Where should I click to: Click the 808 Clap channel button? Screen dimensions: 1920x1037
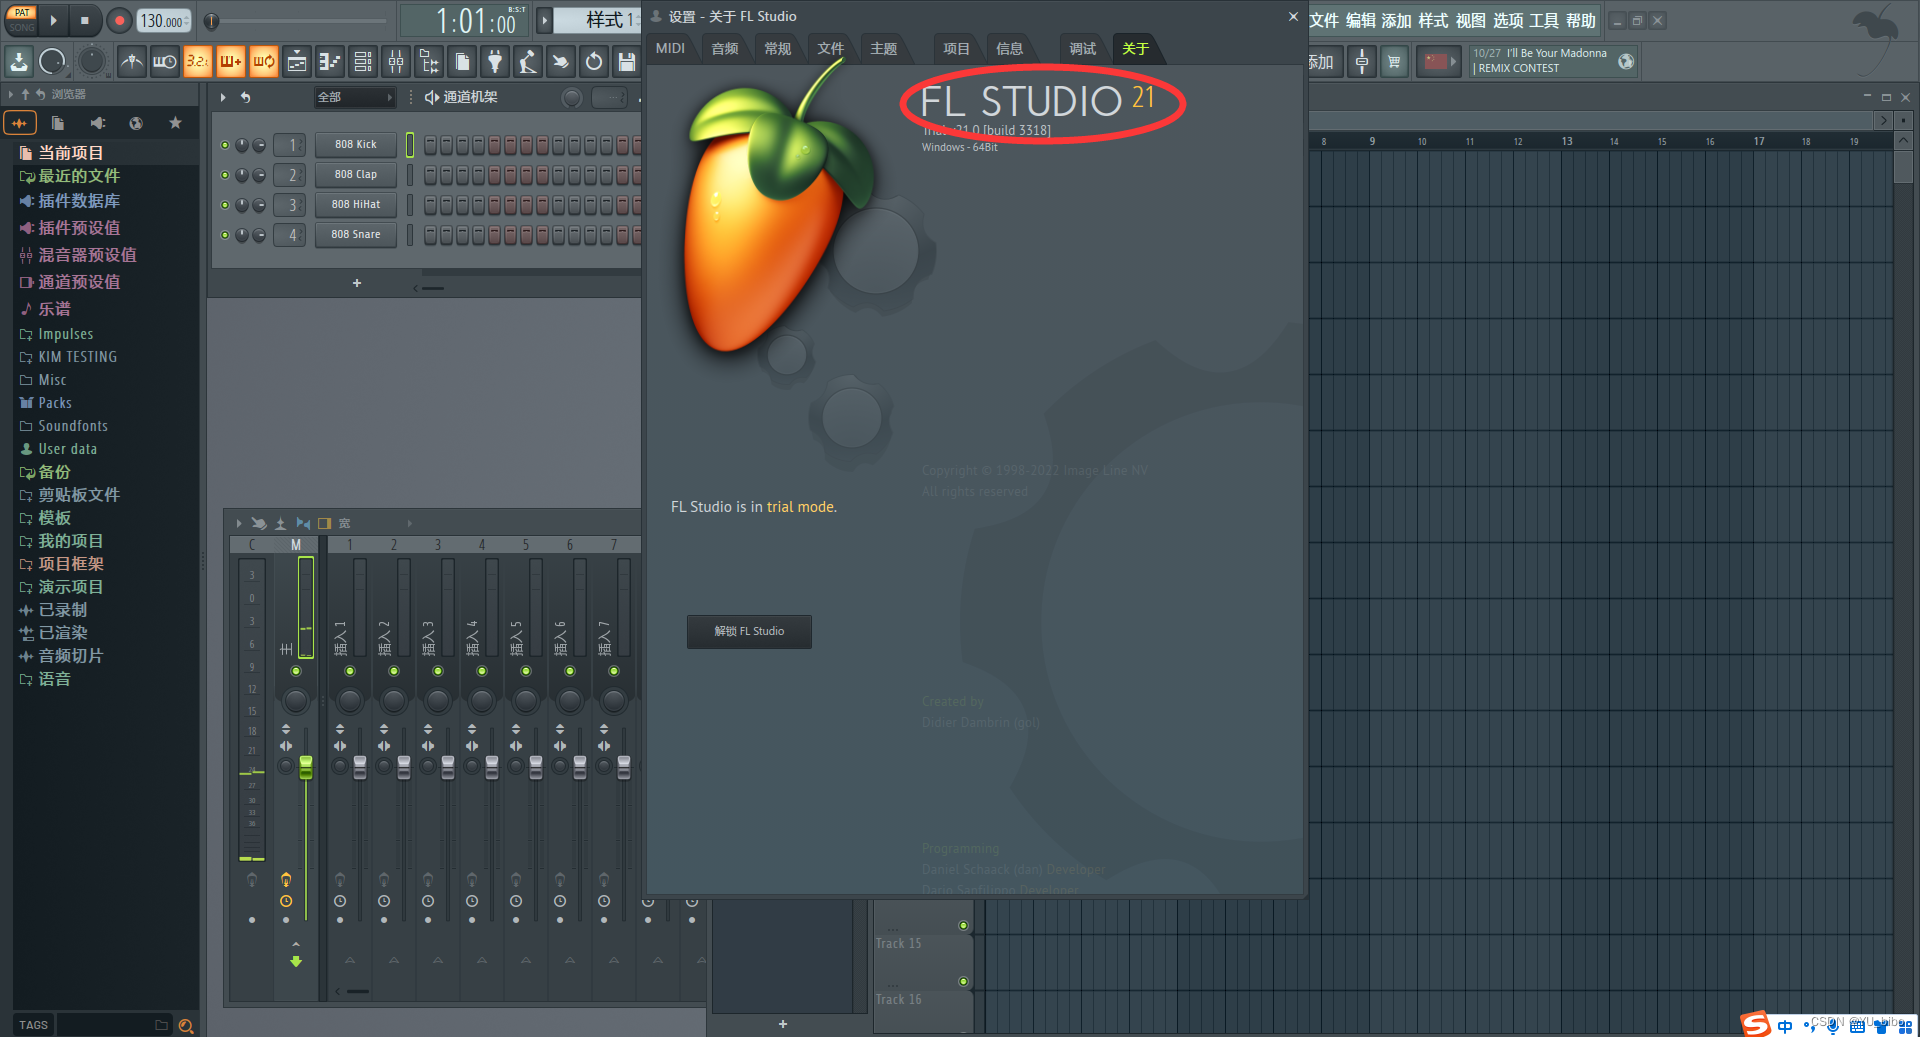tap(356, 174)
